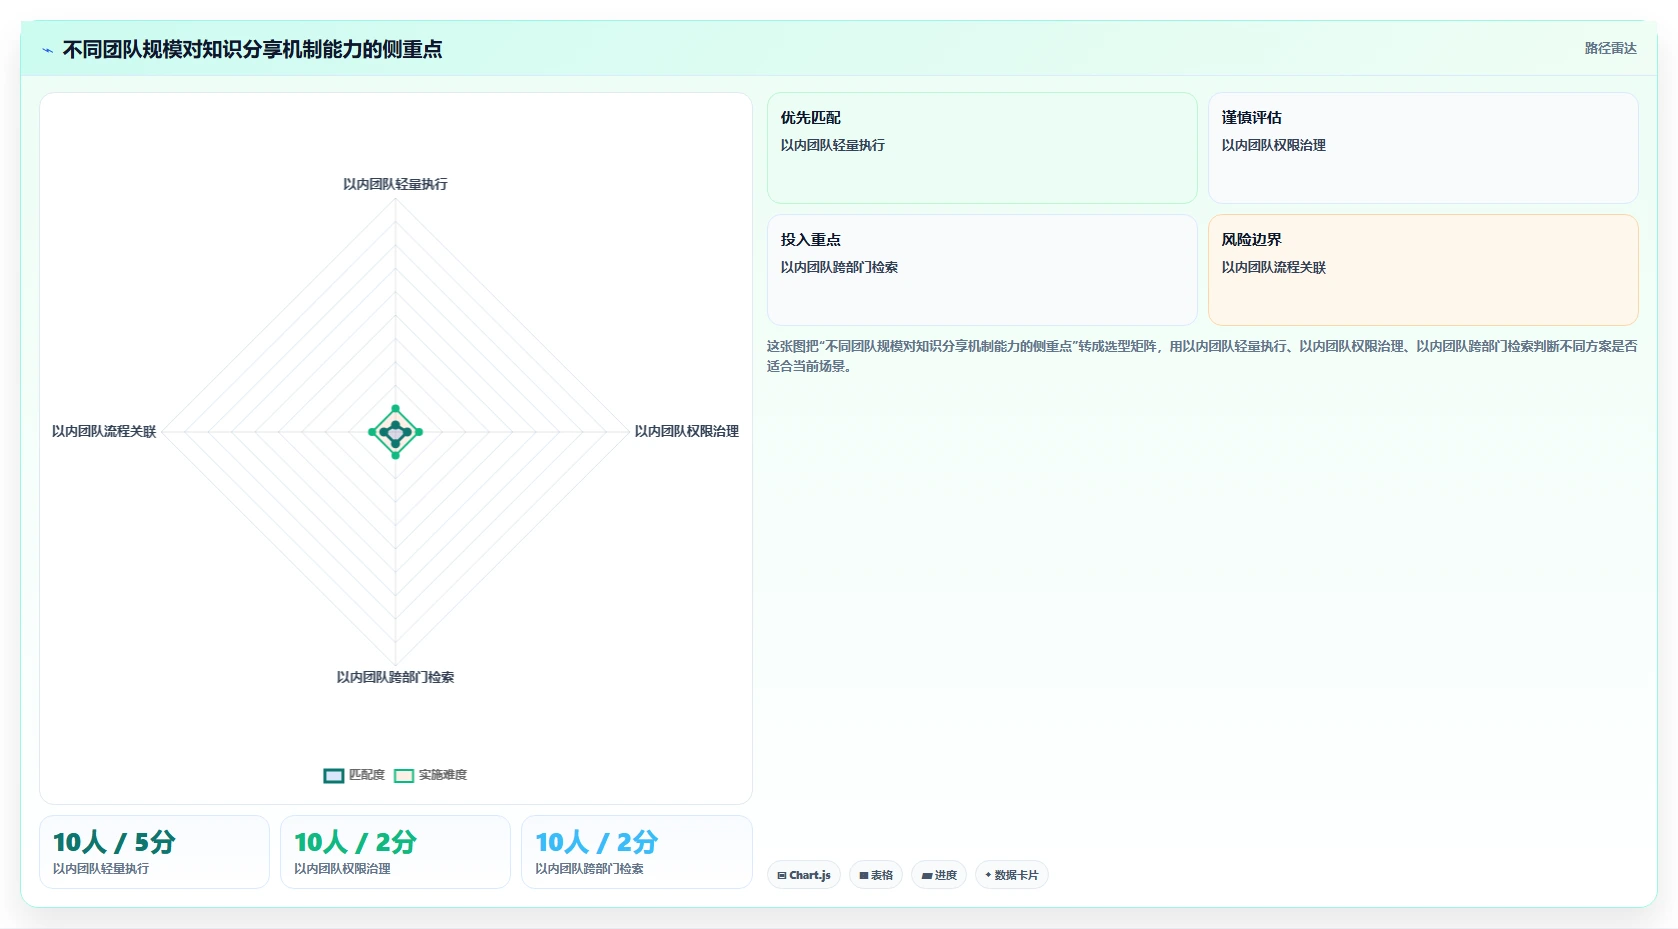Toggle the 实施难度 legend swatch
This screenshot has height=929, width=1678.
(x=404, y=775)
